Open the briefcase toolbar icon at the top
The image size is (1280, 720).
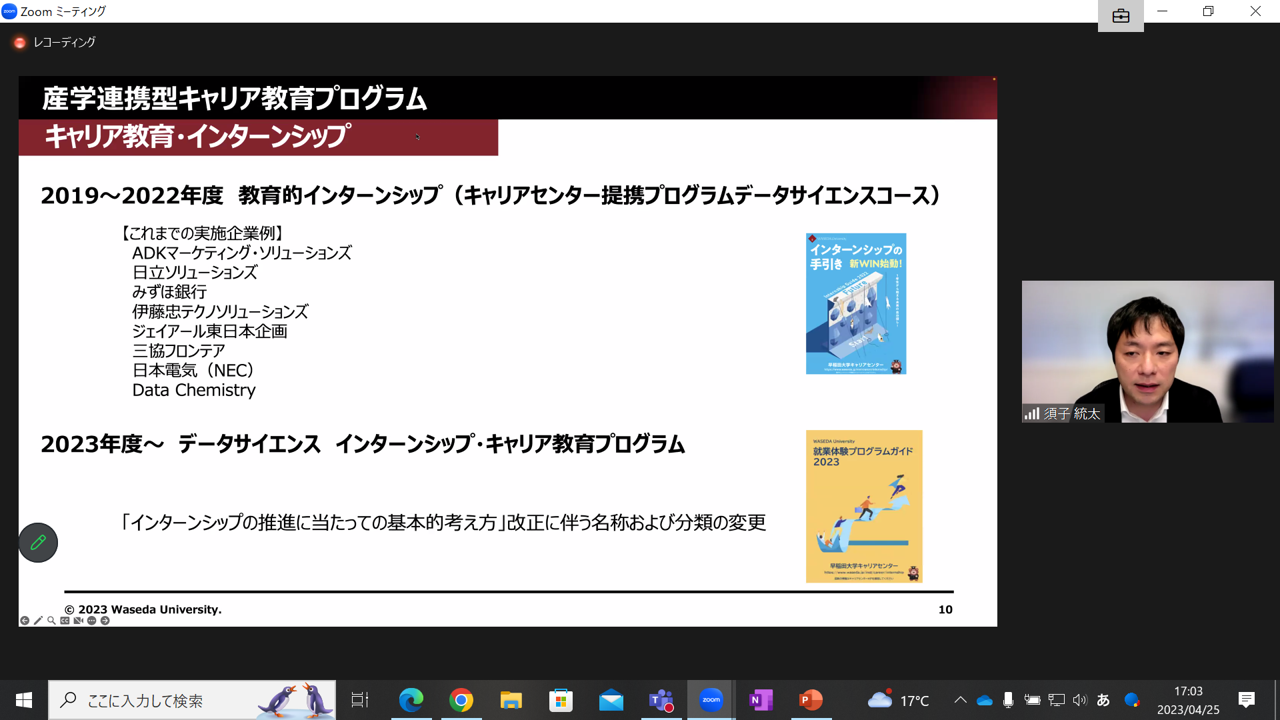click(1121, 16)
